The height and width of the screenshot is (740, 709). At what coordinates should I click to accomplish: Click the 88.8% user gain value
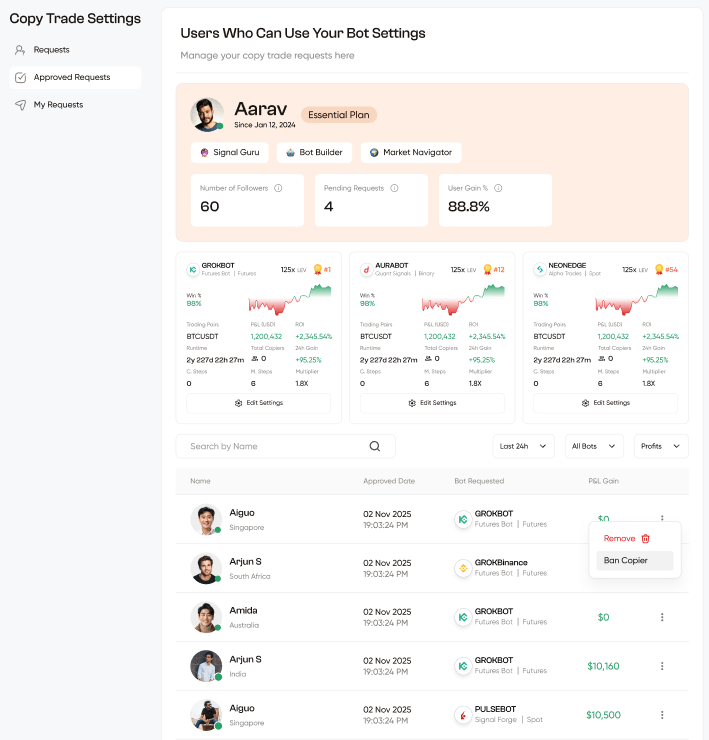click(x=469, y=207)
